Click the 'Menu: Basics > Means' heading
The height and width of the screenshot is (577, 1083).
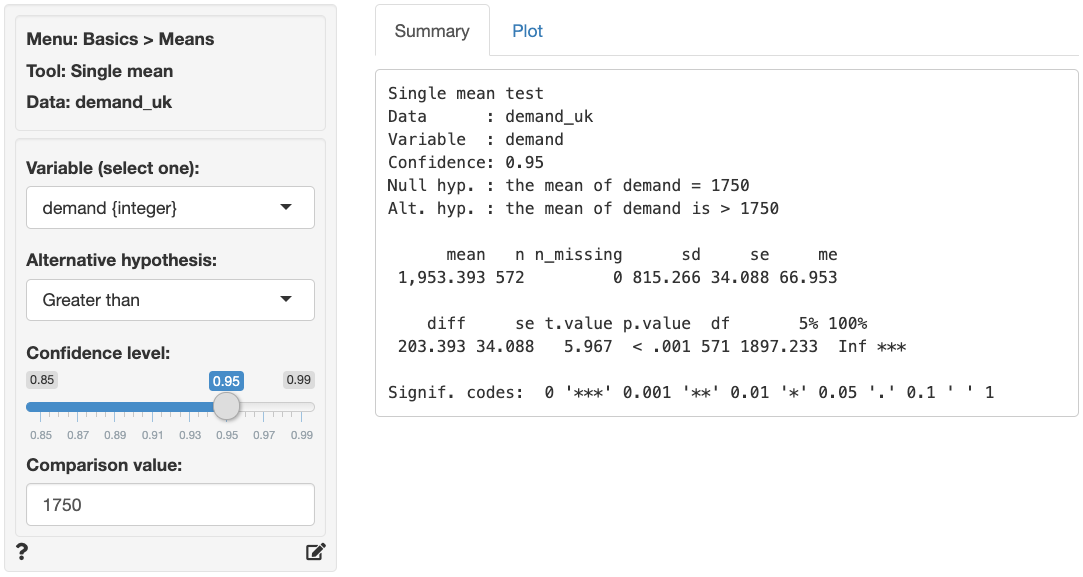click(120, 39)
